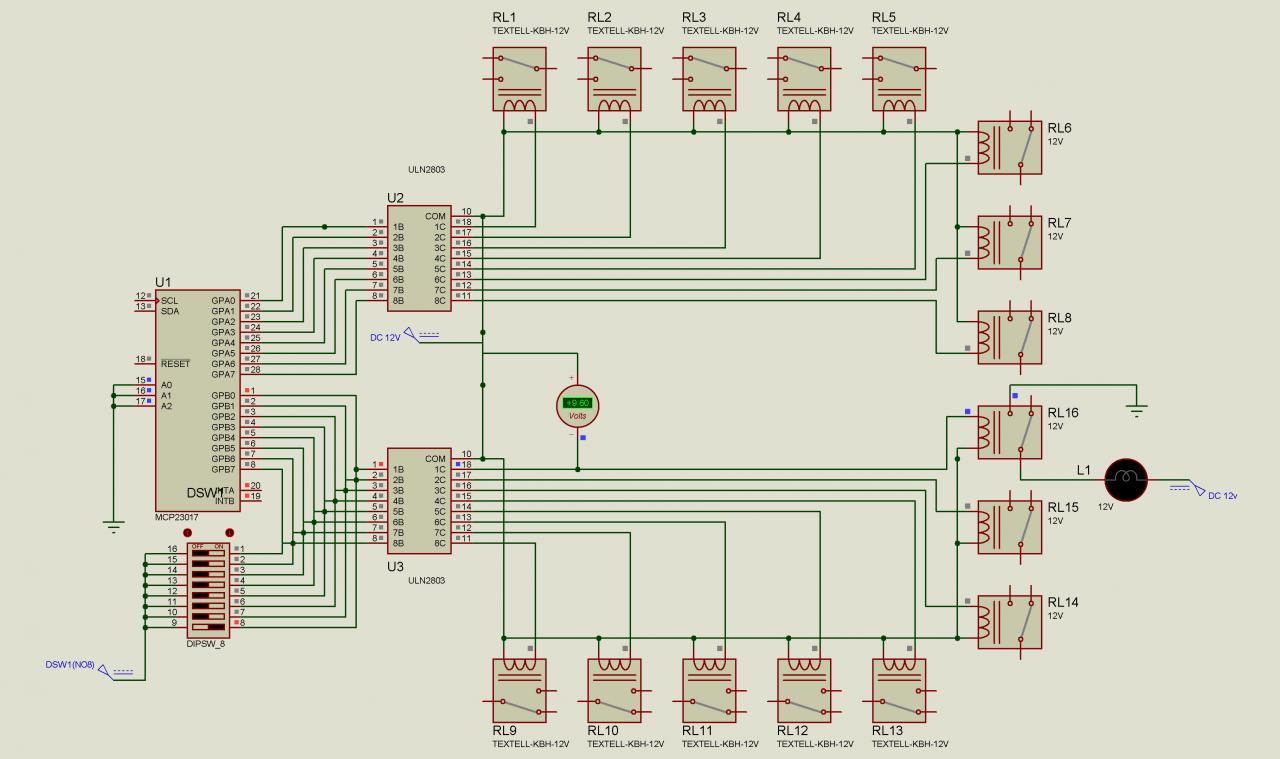Select the RL14 12V relay

click(1009, 623)
